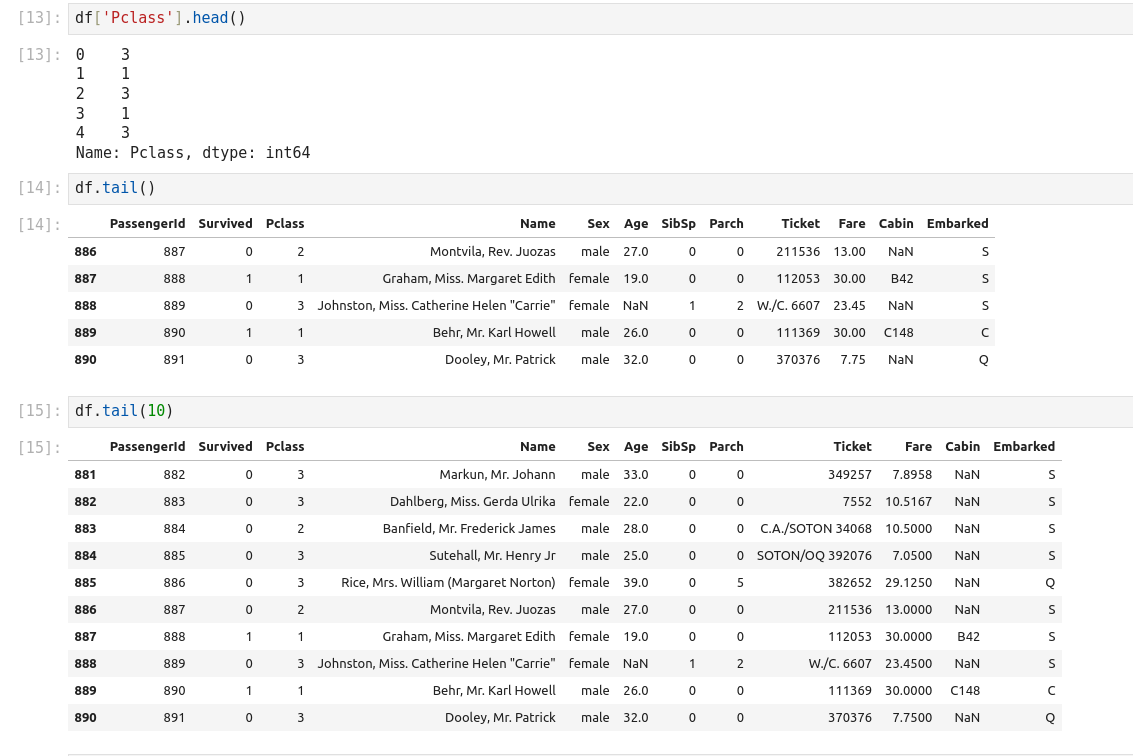
Task: Click the 'Dahlberg, Miss. Gerda Ulrika' name cell
Action: tap(472, 502)
